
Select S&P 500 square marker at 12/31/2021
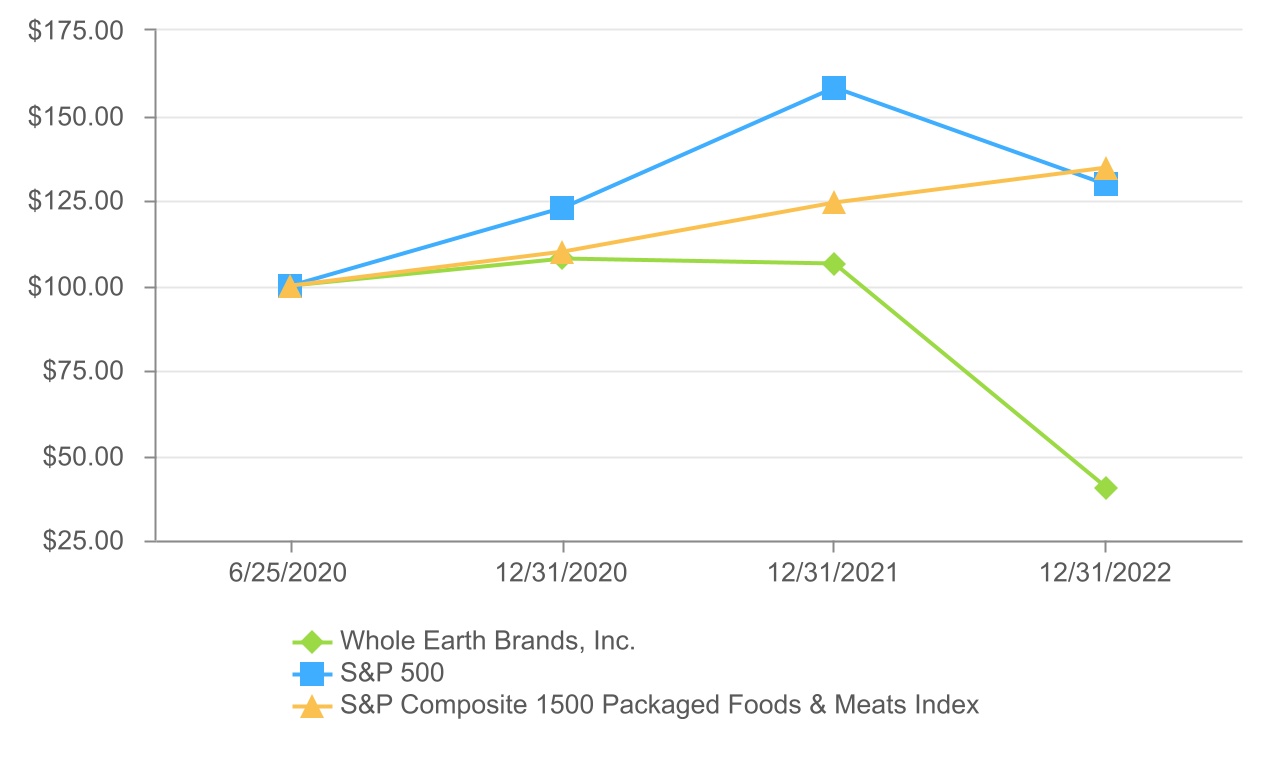(x=834, y=88)
